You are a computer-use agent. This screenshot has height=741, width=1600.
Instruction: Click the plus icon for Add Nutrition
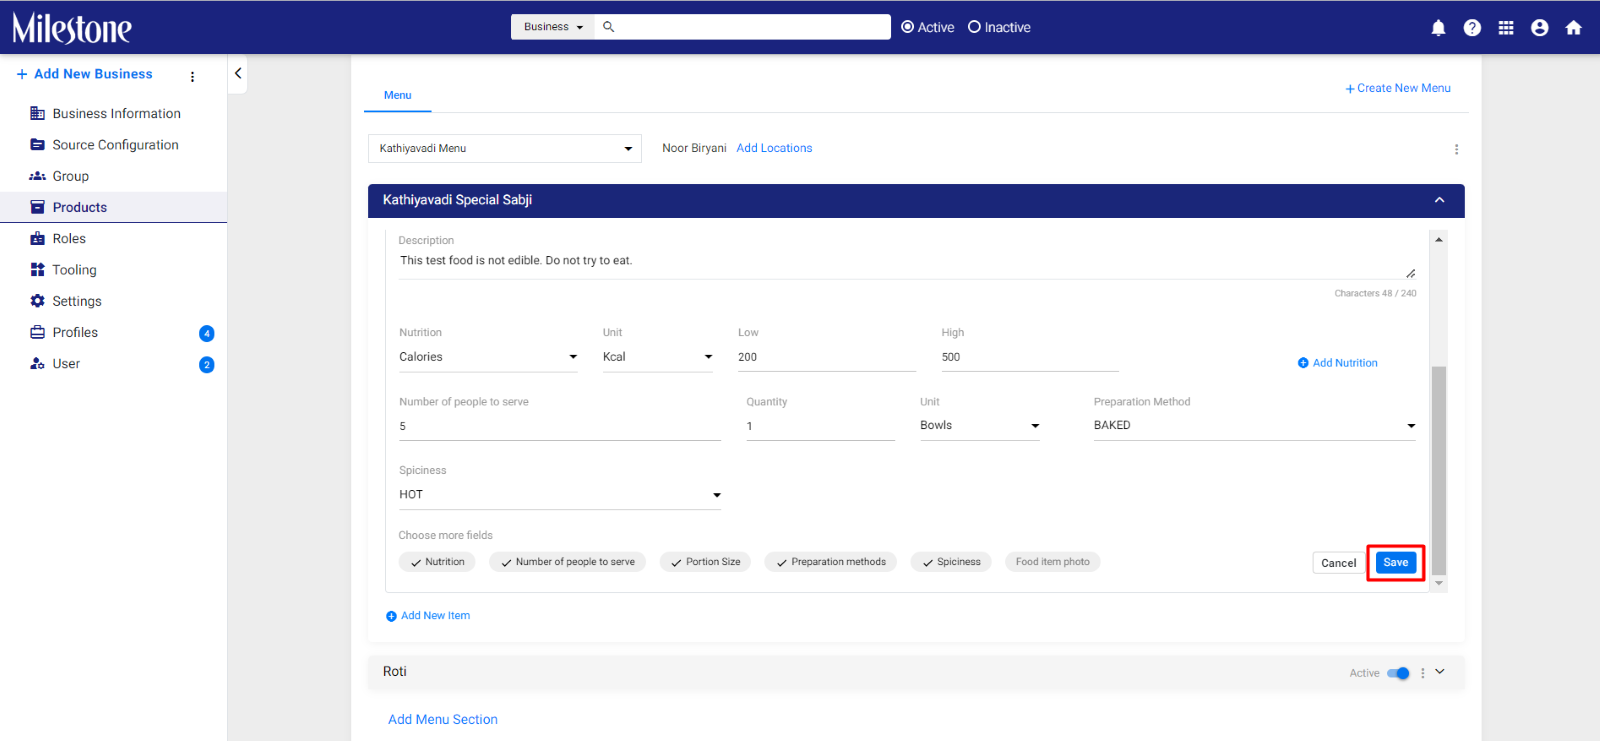point(1303,363)
